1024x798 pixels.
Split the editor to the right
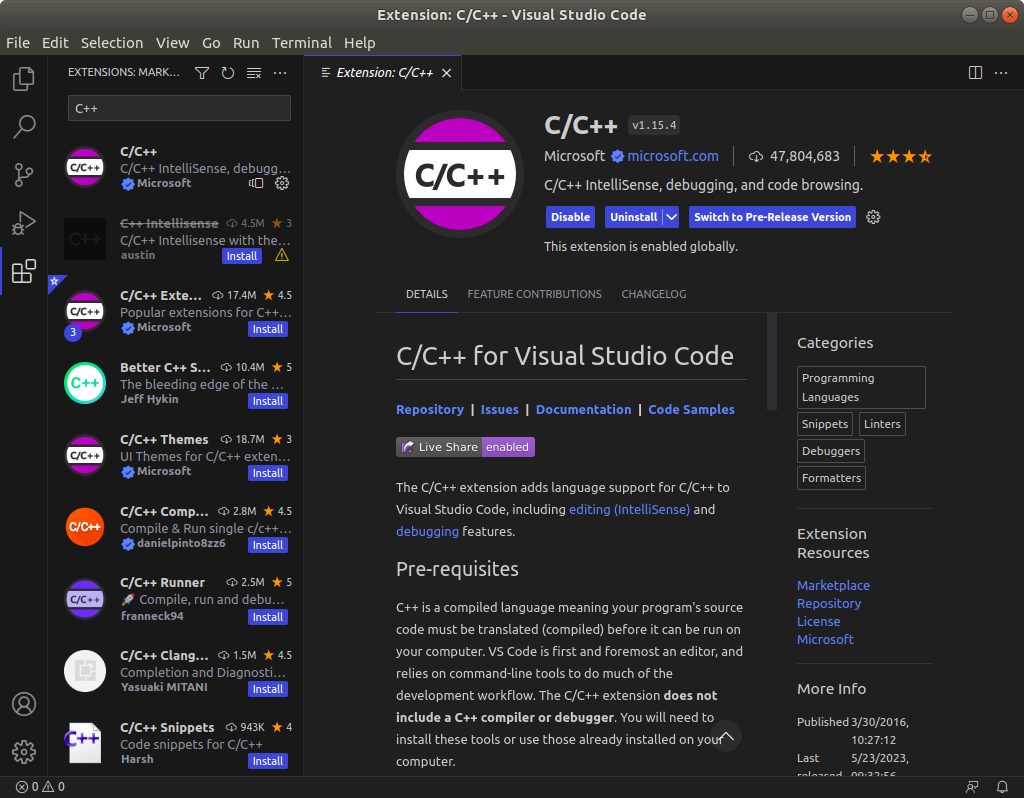975,72
